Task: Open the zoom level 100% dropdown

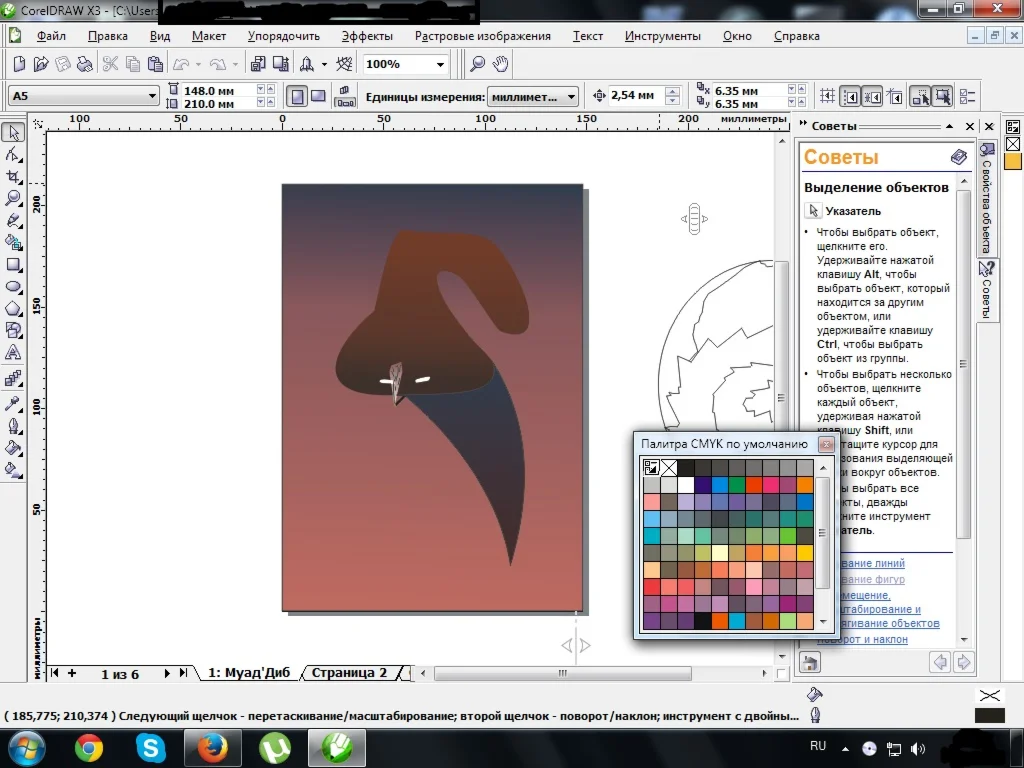Action: pyautogui.click(x=437, y=63)
